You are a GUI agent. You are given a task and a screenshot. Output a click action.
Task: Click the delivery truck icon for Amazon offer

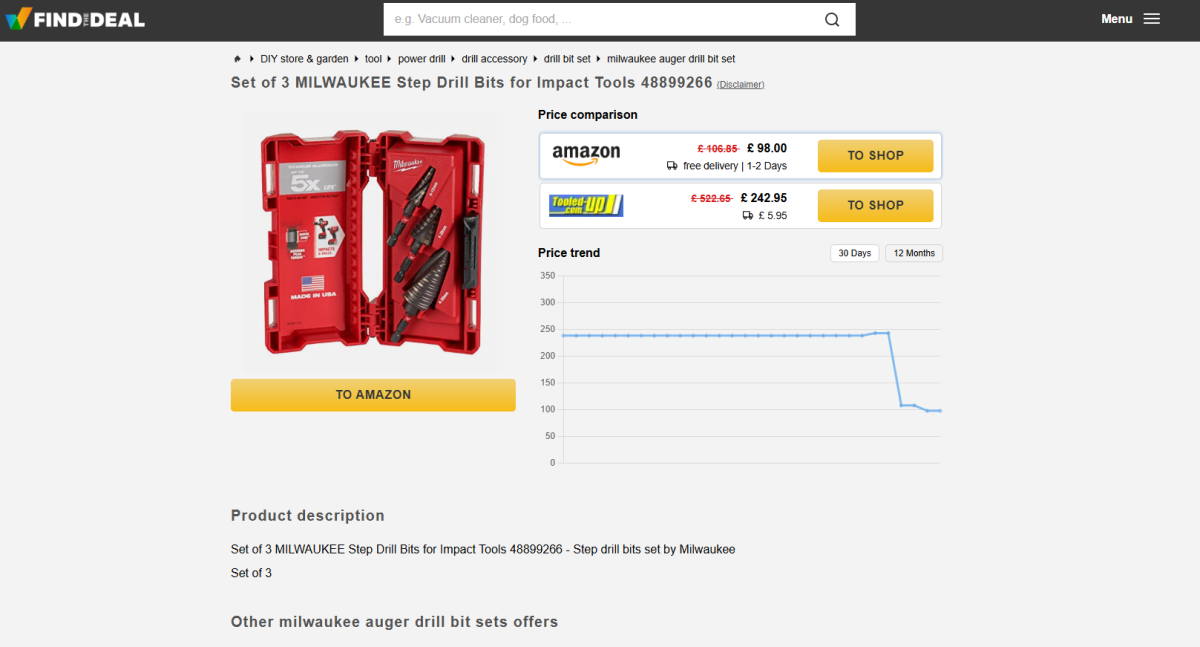pyautogui.click(x=672, y=166)
